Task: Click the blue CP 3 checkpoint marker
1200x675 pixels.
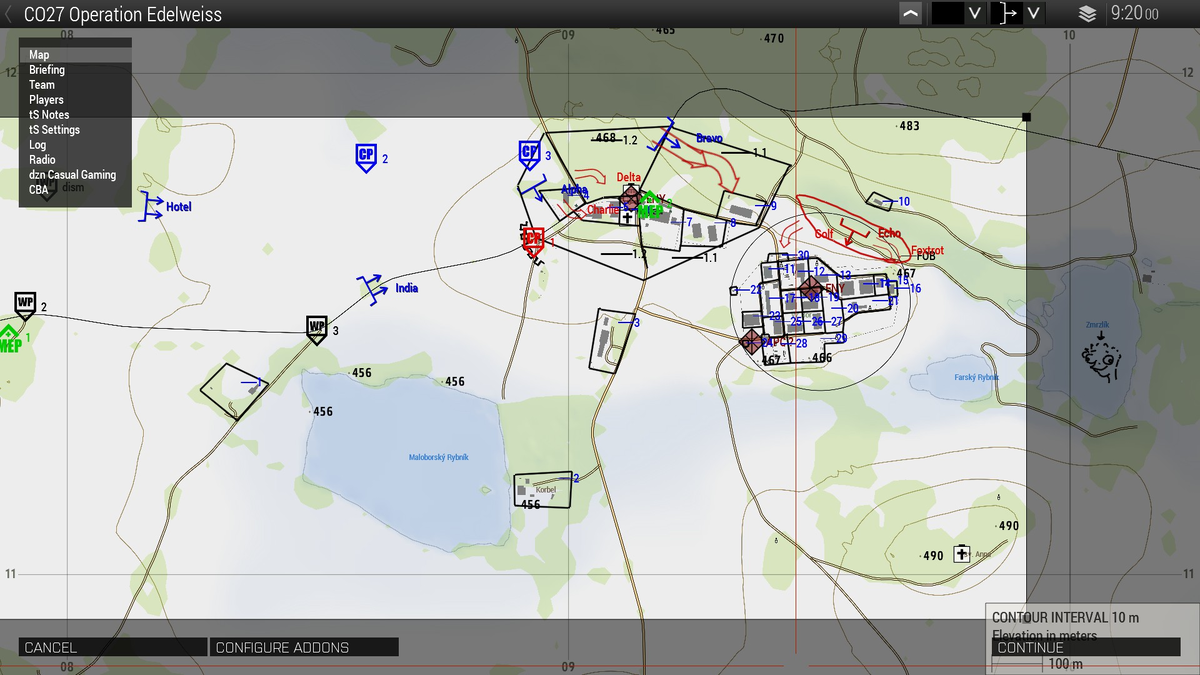Action: [x=529, y=155]
